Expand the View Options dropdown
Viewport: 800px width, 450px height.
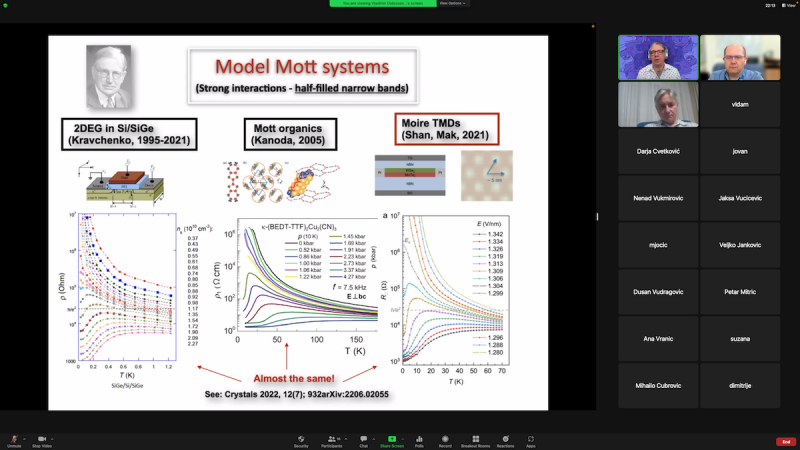point(450,3)
